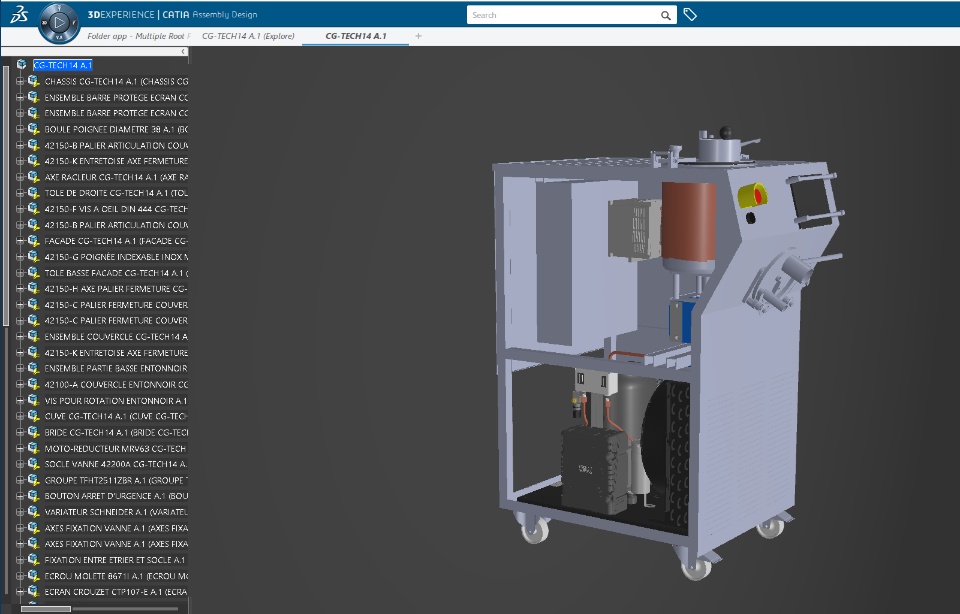Select the ECROU MOLETE 8671I A.1 row
This screenshot has width=960, height=614.
coord(116,576)
